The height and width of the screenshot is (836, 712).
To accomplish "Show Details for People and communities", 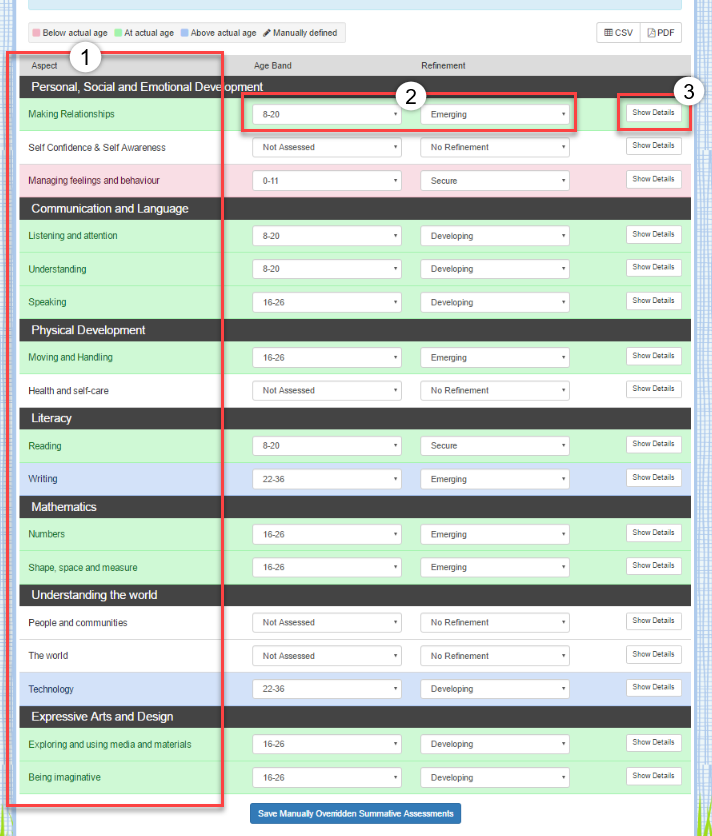I will point(653,621).
